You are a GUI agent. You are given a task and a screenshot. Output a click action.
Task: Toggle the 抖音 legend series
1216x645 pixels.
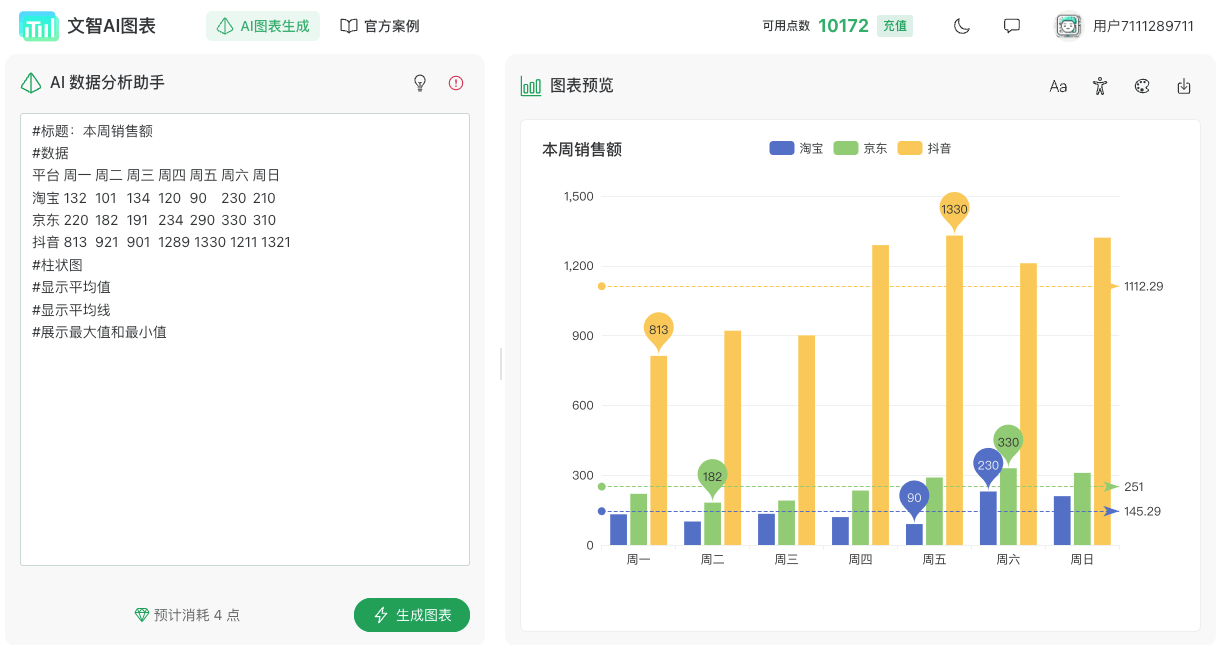[924, 148]
